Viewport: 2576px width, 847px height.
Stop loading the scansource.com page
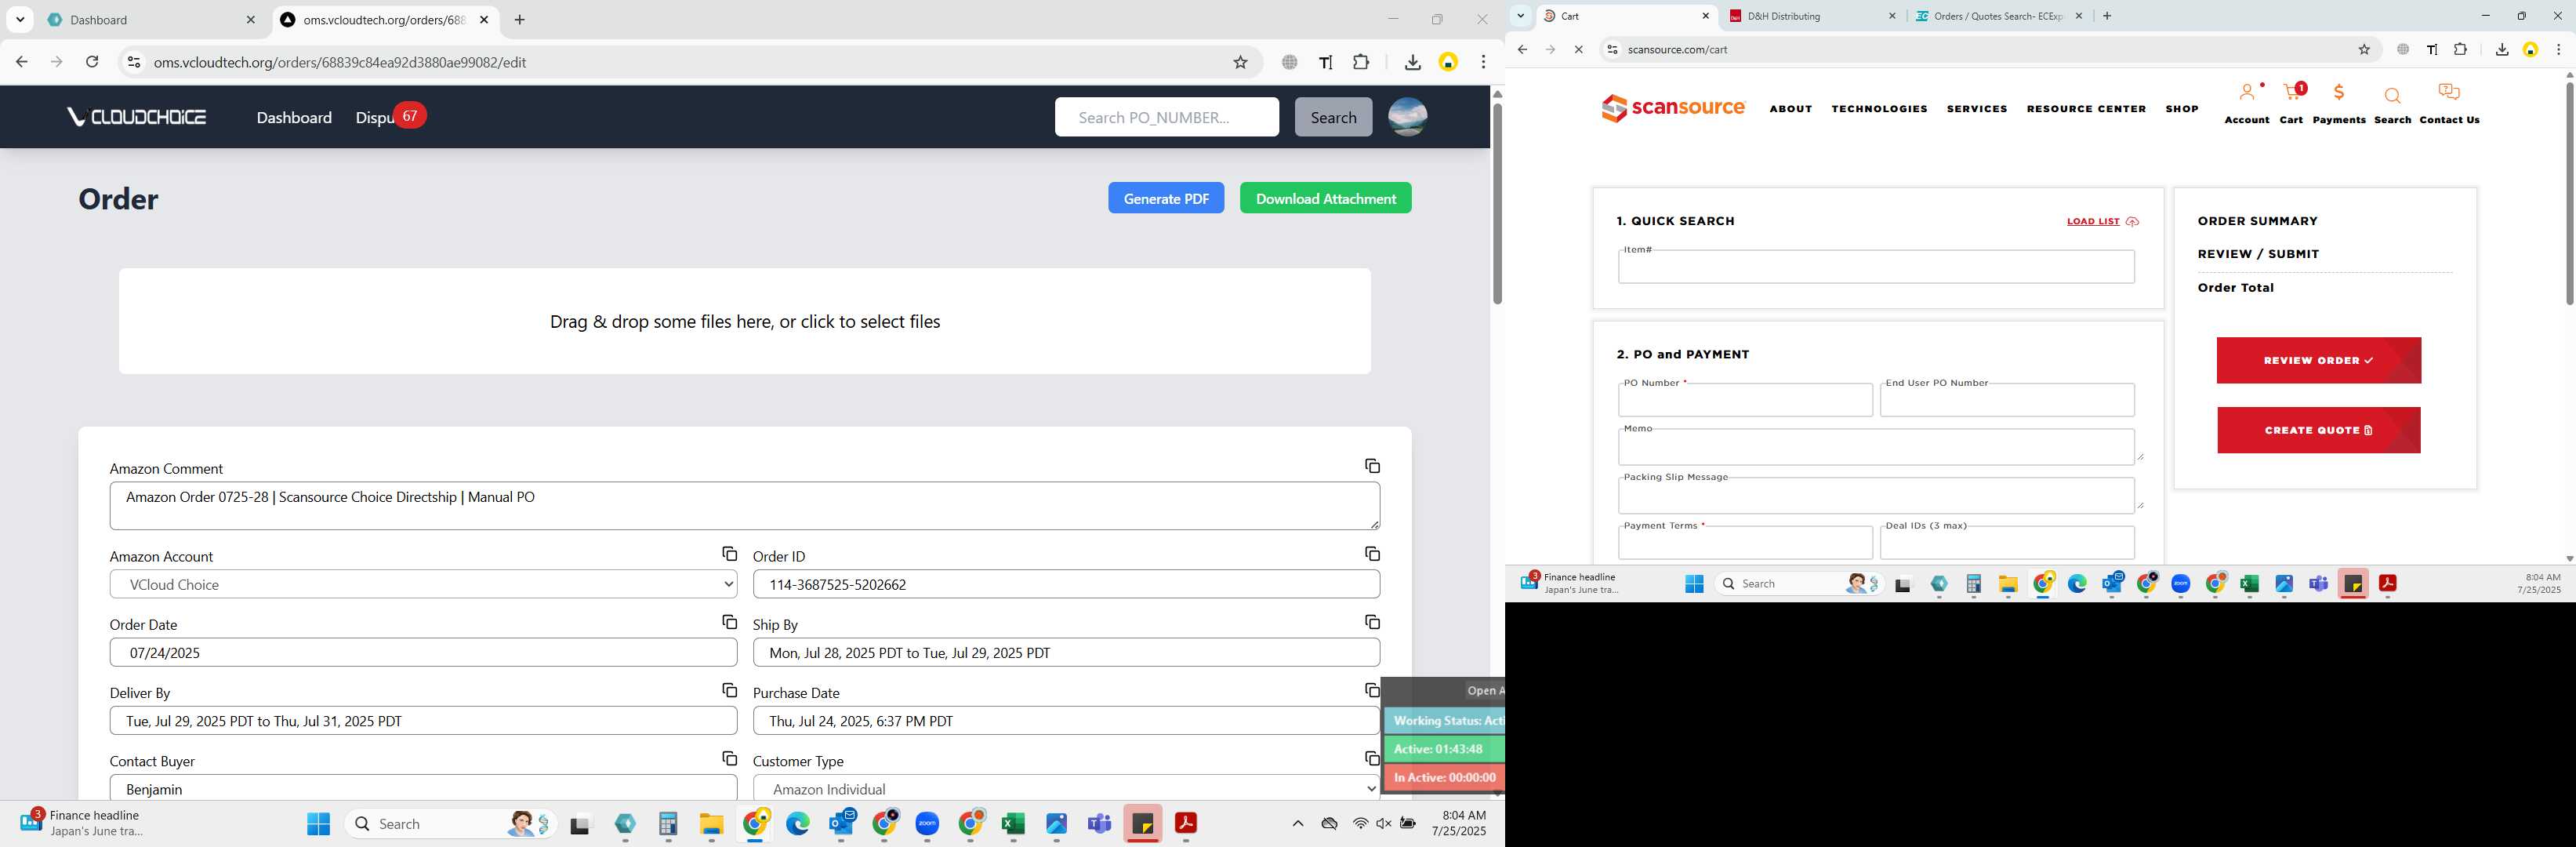[1578, 49]
